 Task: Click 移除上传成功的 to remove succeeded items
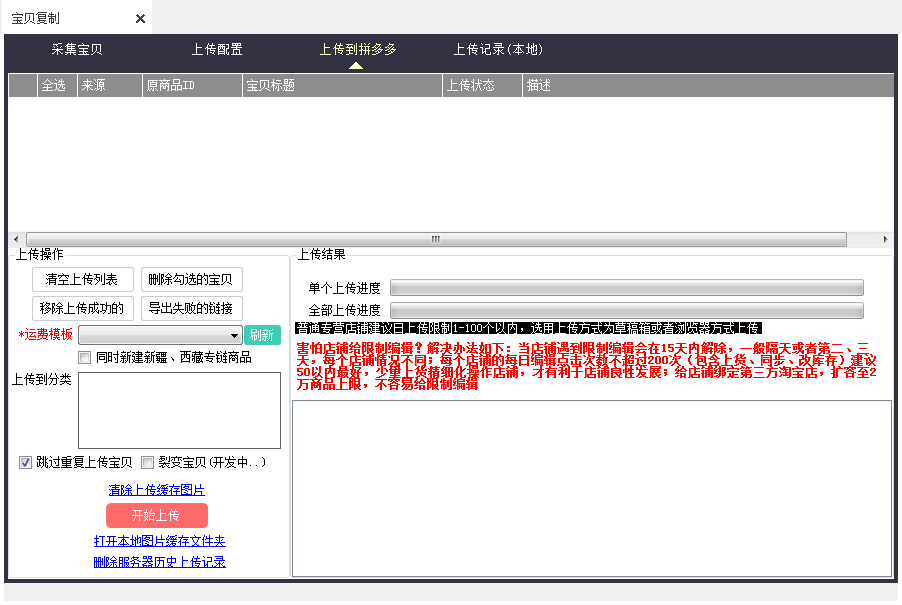coord(83,308)
